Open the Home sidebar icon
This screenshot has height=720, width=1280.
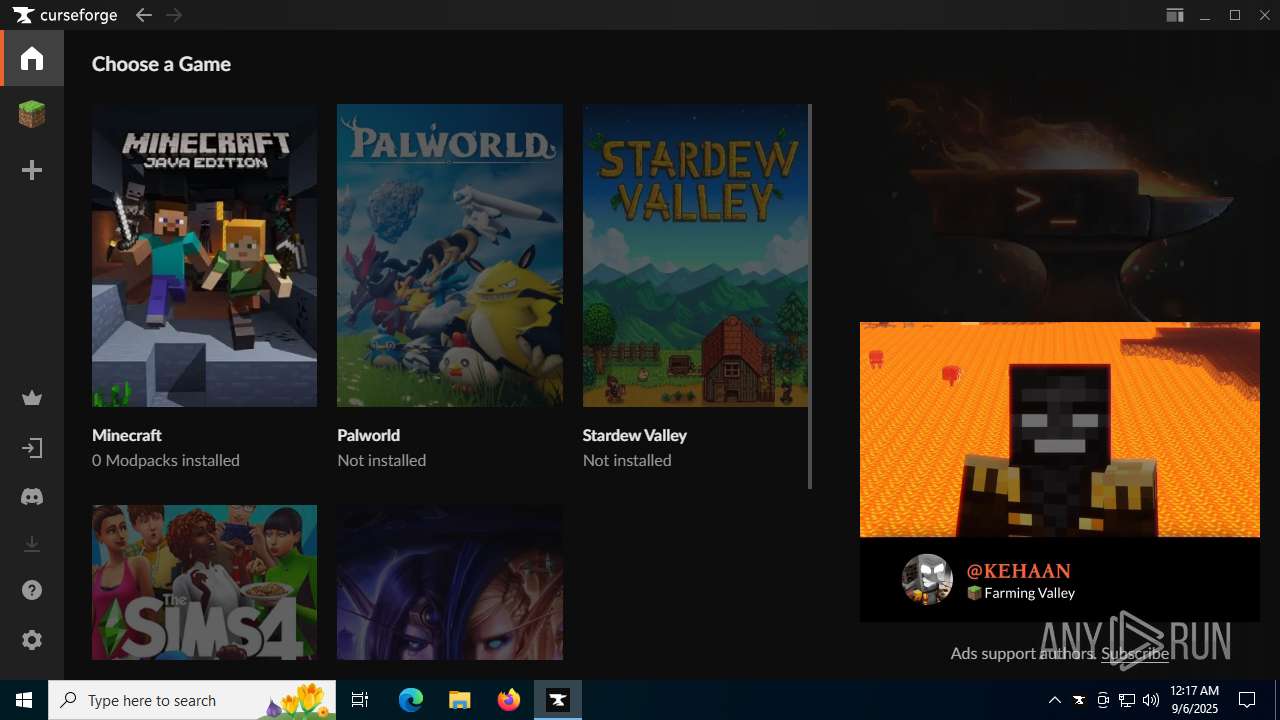coord(32,58)
